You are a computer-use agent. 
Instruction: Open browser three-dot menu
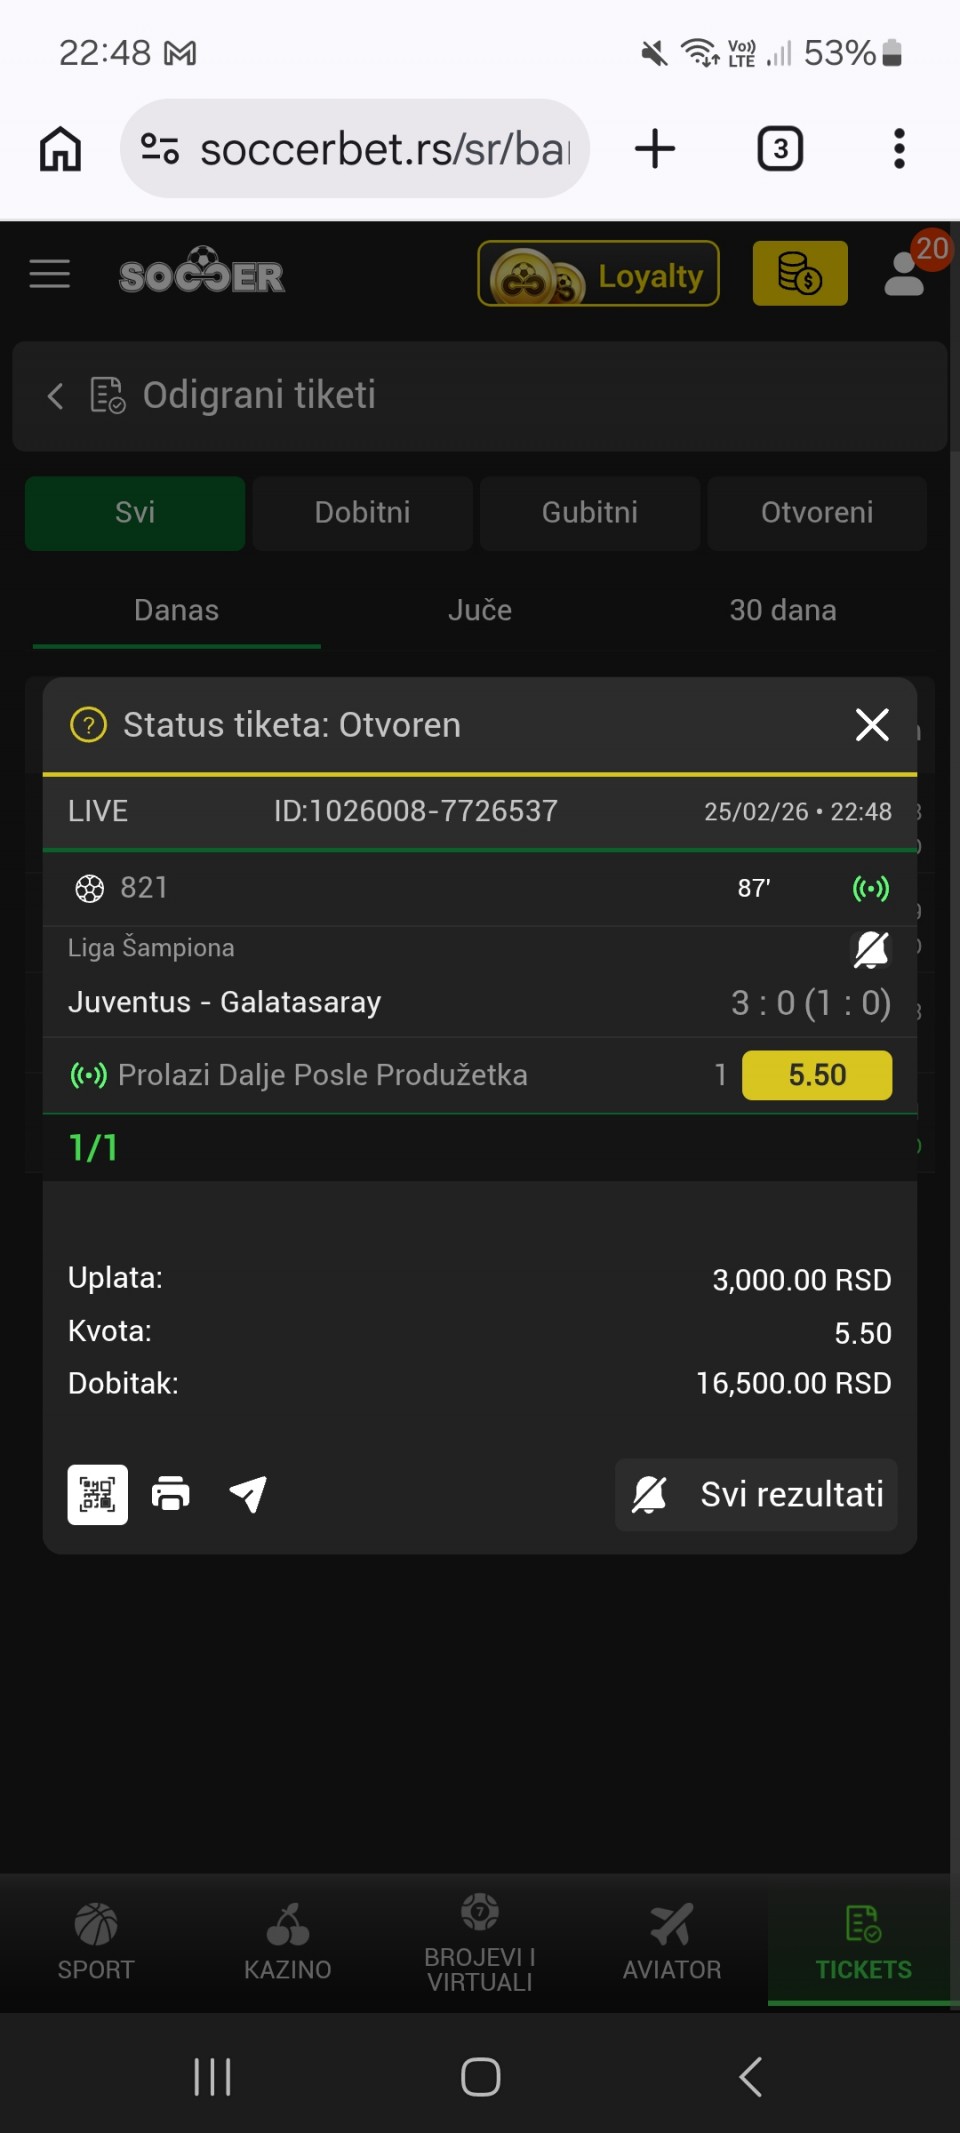pos(899,149)
